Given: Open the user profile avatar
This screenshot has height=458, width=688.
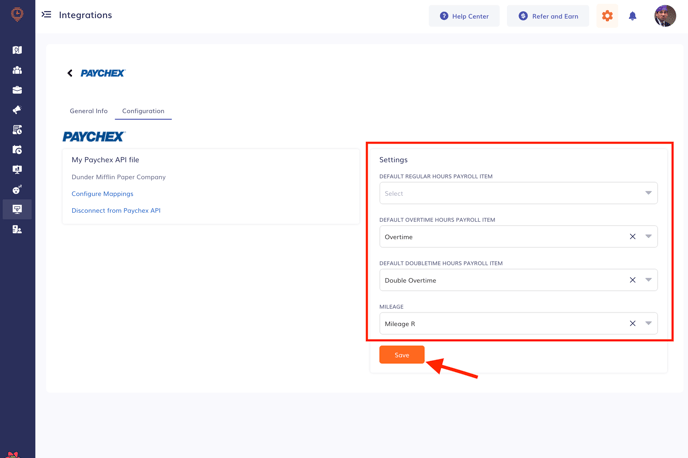Looking at the screenshot, I should point(665,16).
